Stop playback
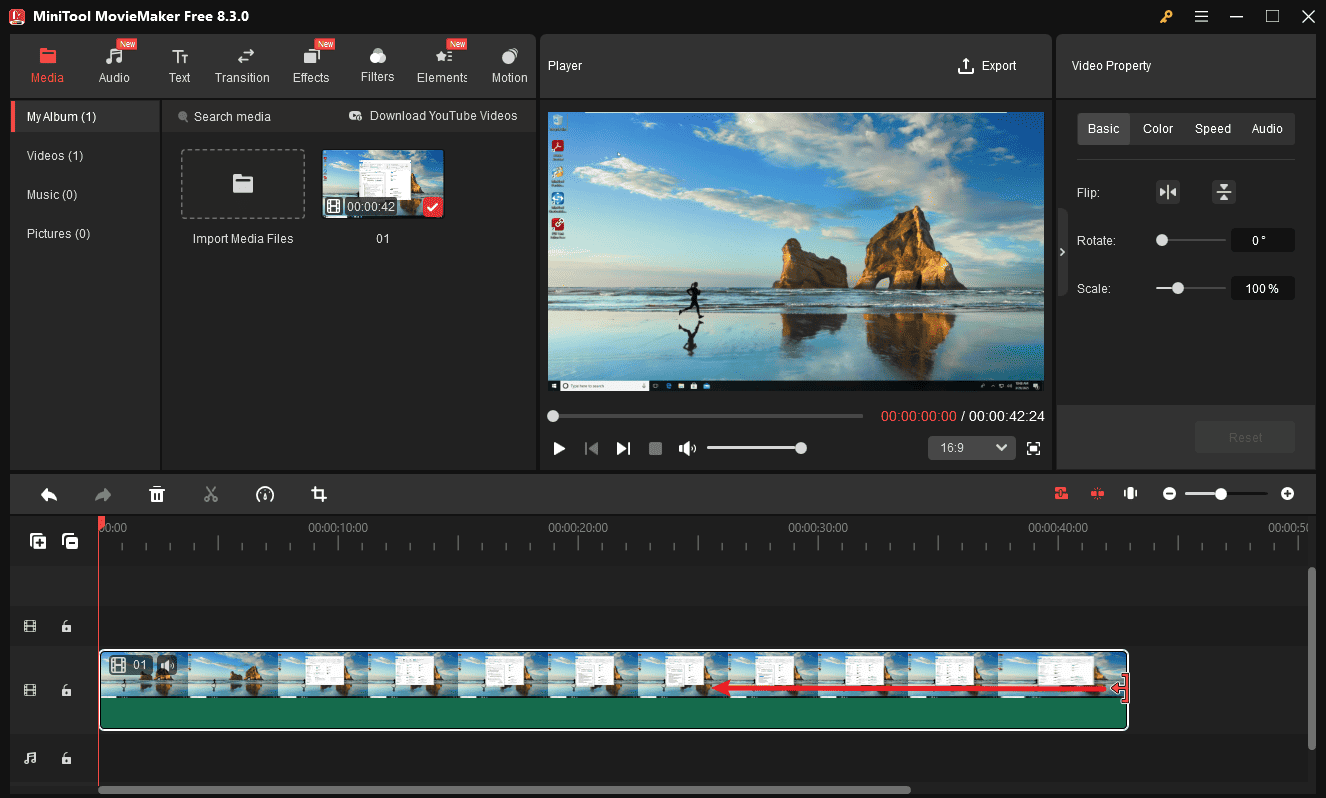Screen dimensions: 1326x798 point(655,448)
